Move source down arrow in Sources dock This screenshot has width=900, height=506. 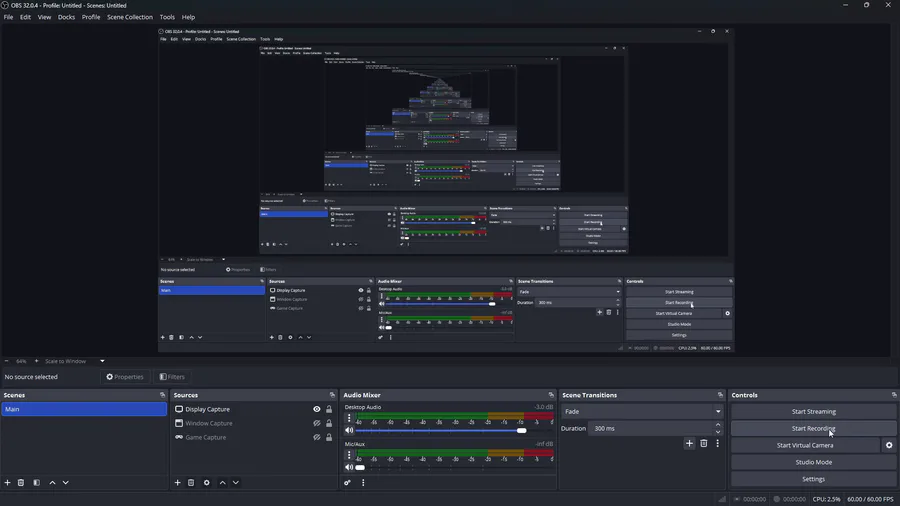[x=235, y=482]
